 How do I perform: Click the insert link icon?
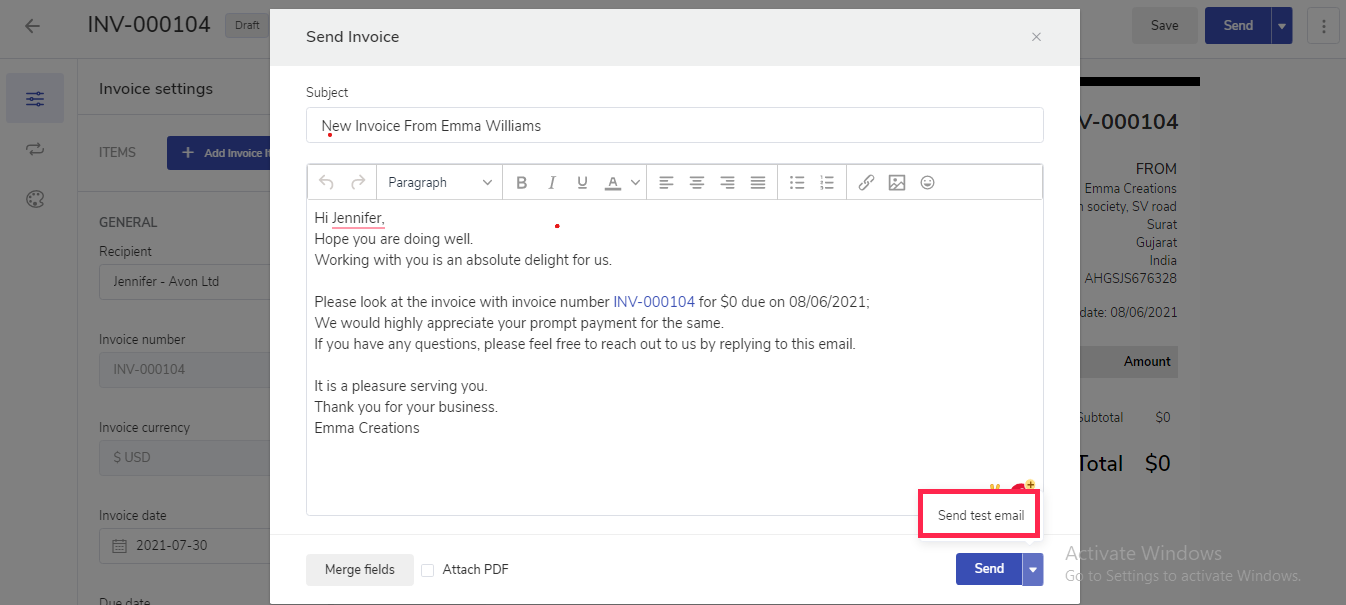[866, 183]
